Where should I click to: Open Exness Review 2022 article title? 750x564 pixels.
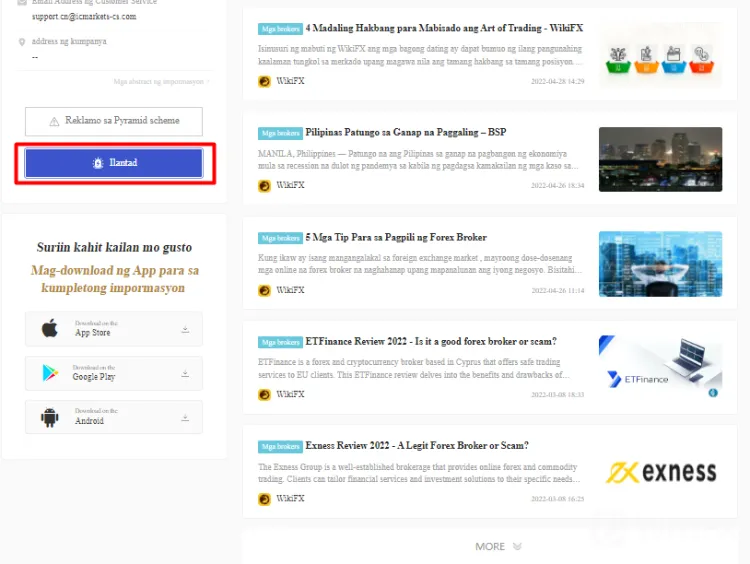(x=417, y=446)
